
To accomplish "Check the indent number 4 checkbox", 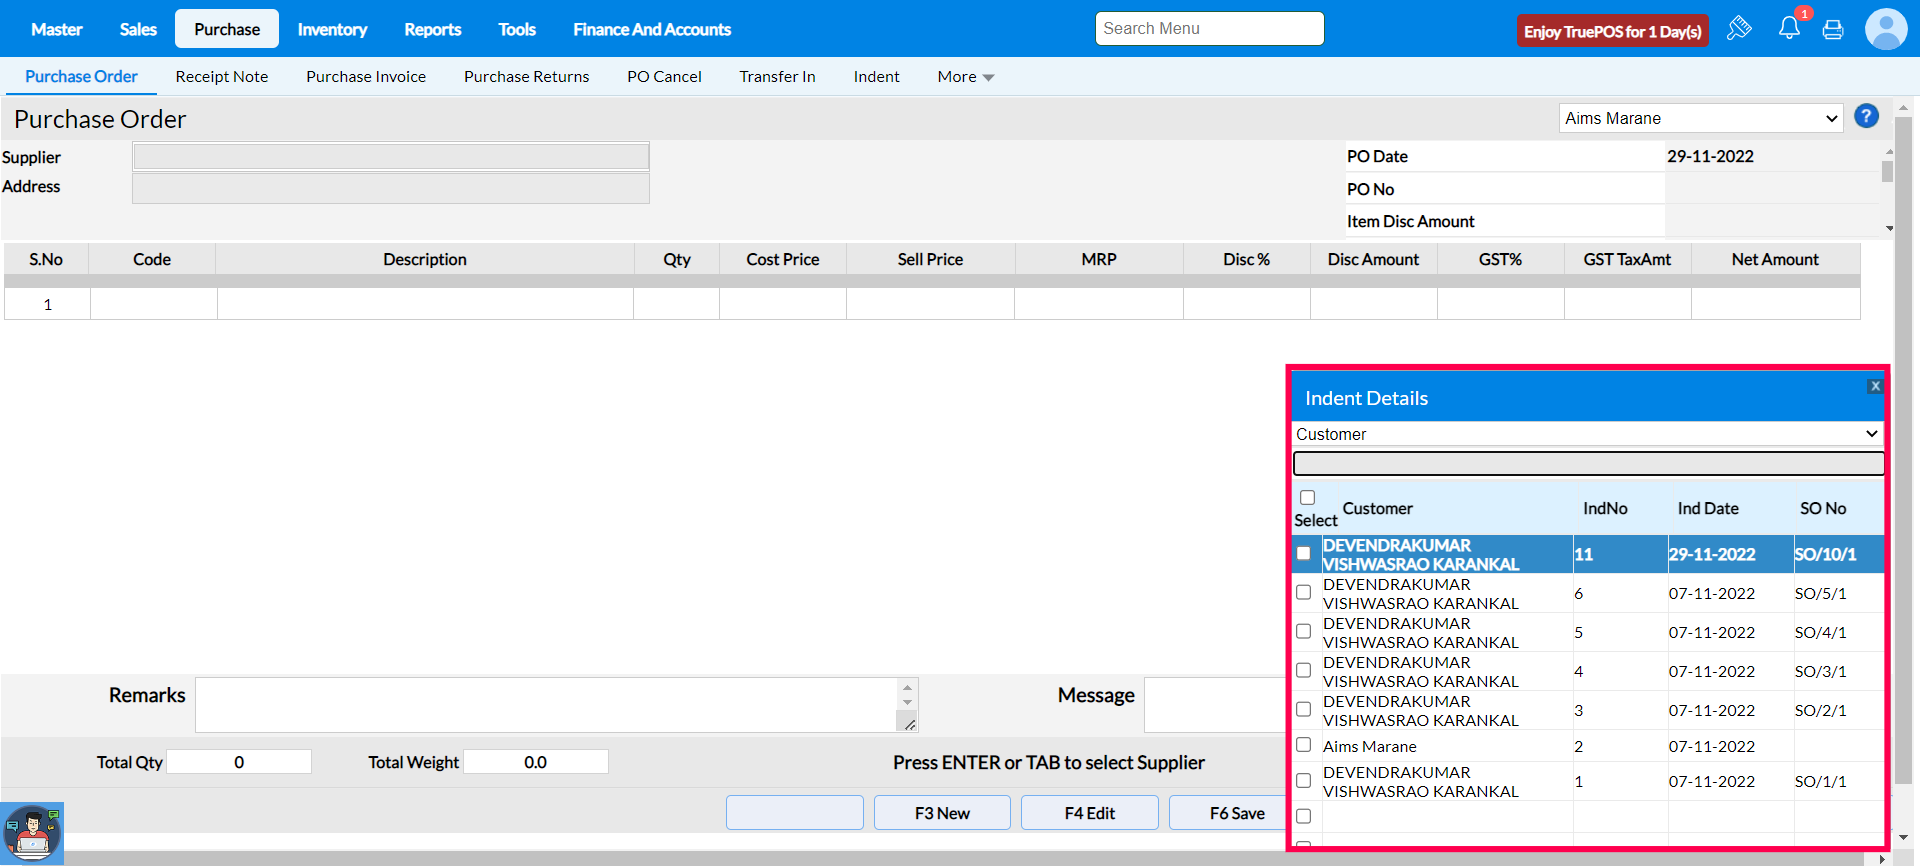I will (x=1303, y=670).
